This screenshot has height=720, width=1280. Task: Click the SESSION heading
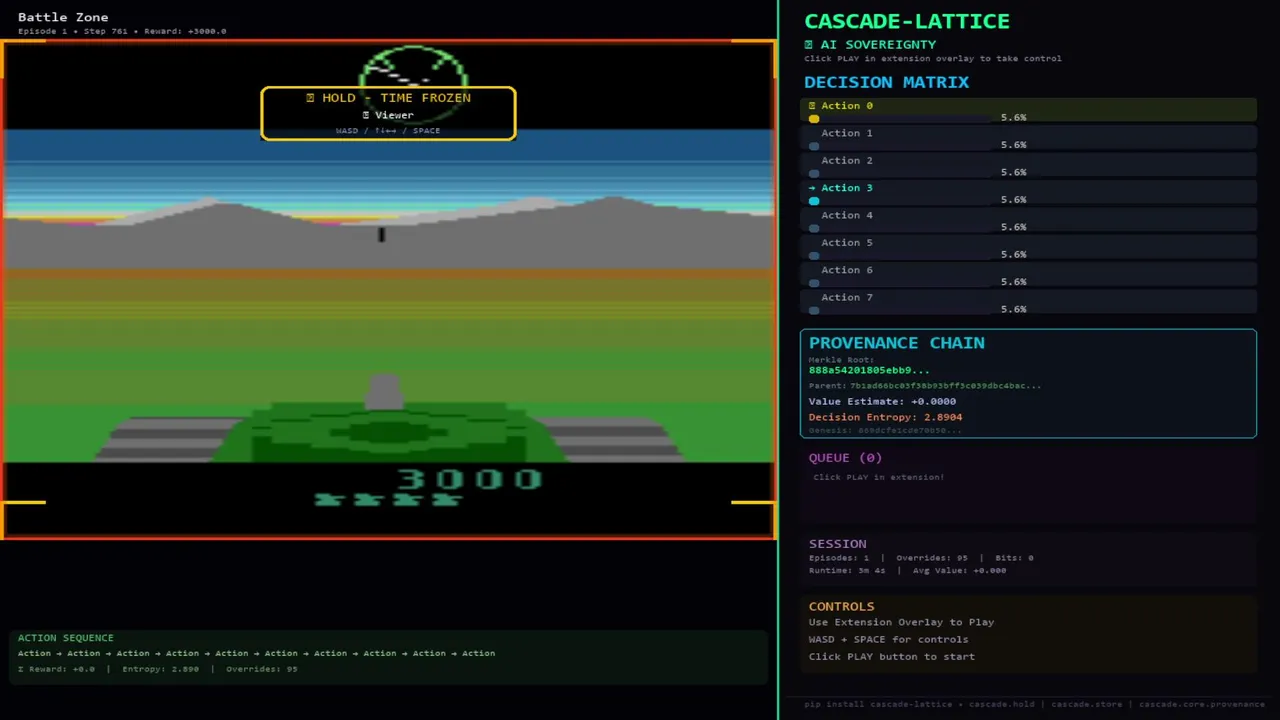coord(838,544)
